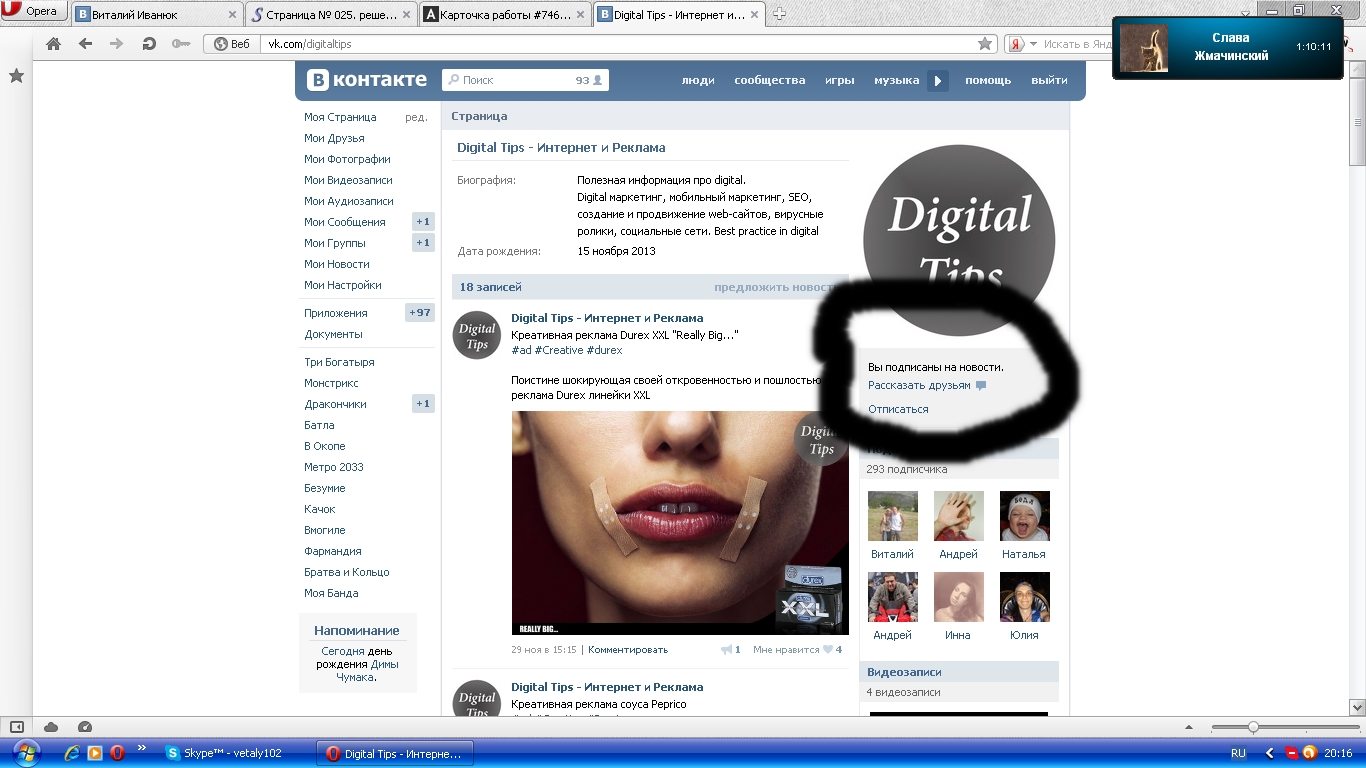
Task: Launch Internet Explorer from quick launch
Action: (72, 753)
